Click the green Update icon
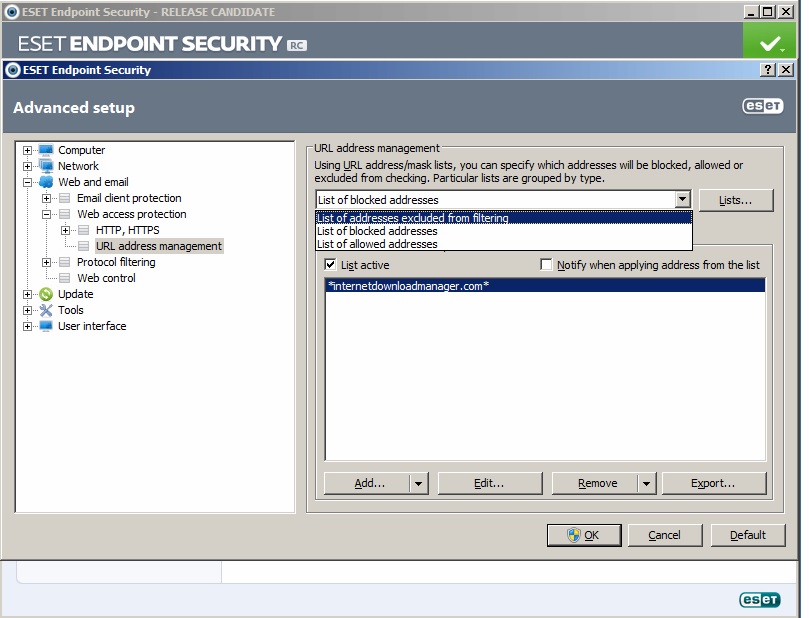Screen dimensions: 809x618 (x=46, y=294)
